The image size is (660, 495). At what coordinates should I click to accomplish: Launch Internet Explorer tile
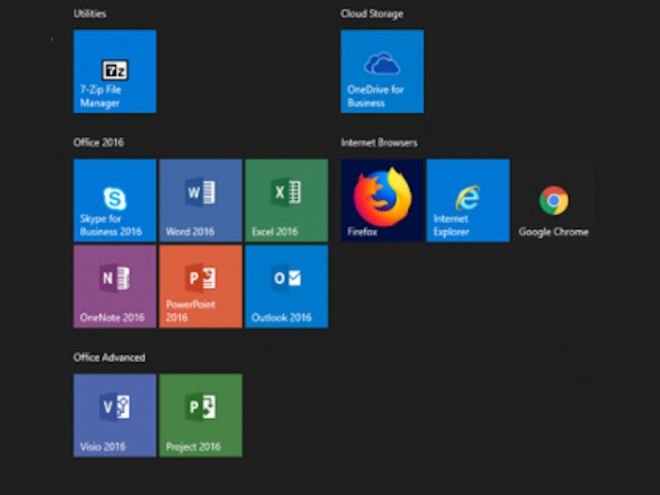pyautogui.click(x=468, y=200)
